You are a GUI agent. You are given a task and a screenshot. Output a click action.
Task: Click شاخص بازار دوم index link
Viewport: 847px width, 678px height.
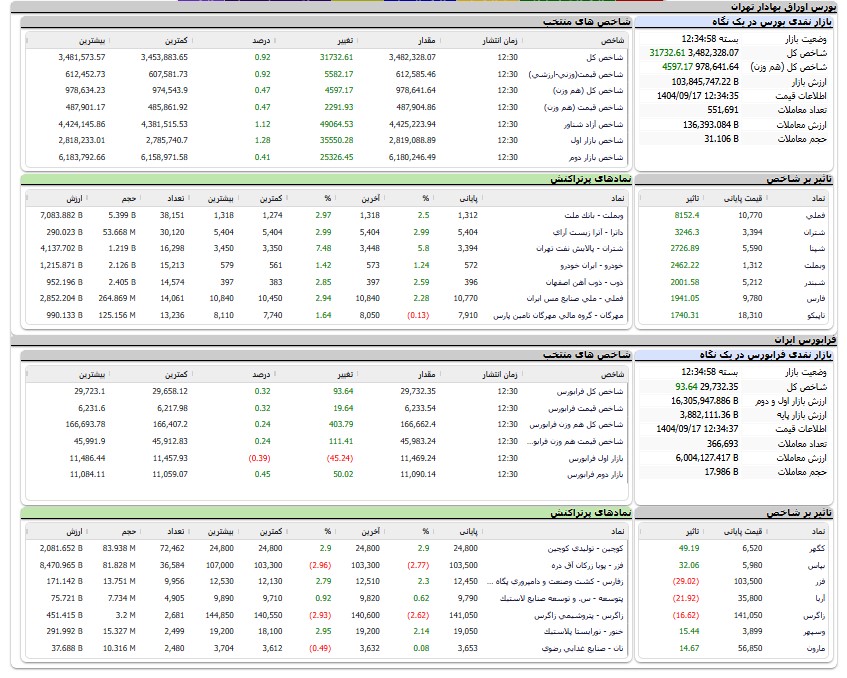[601, 157]
